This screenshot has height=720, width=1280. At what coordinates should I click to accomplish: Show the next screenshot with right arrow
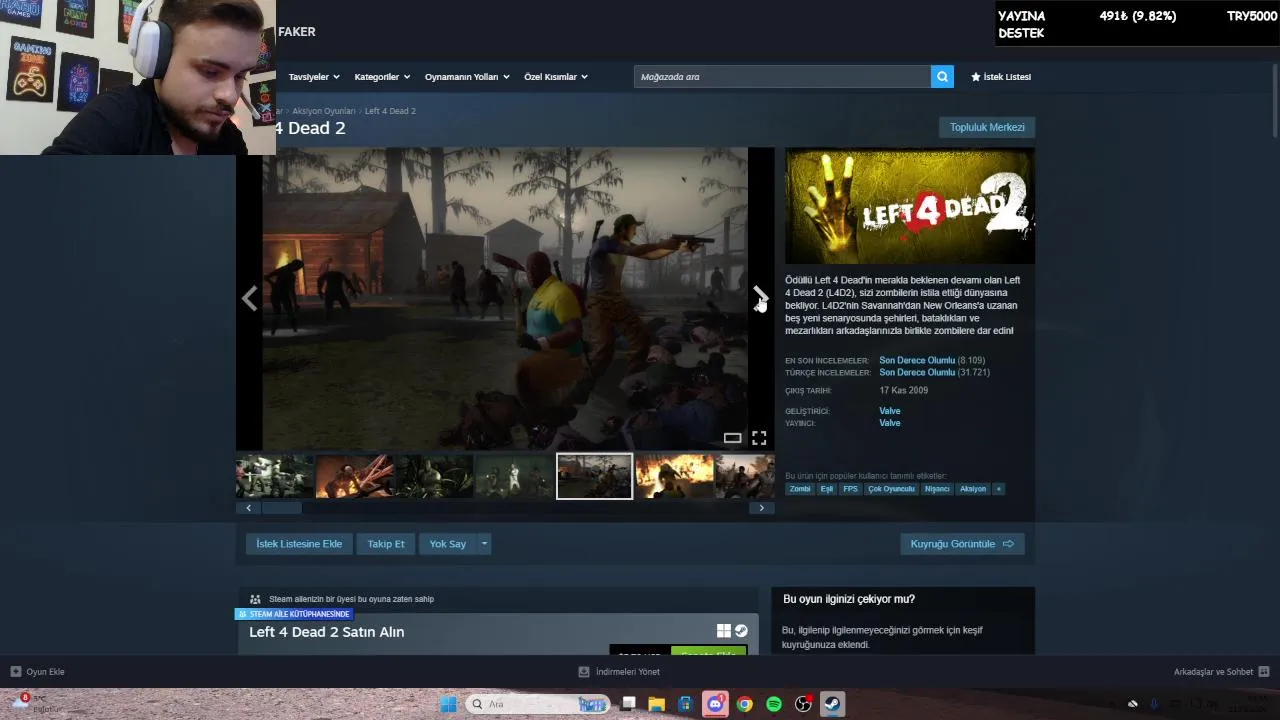click(760, 298)
